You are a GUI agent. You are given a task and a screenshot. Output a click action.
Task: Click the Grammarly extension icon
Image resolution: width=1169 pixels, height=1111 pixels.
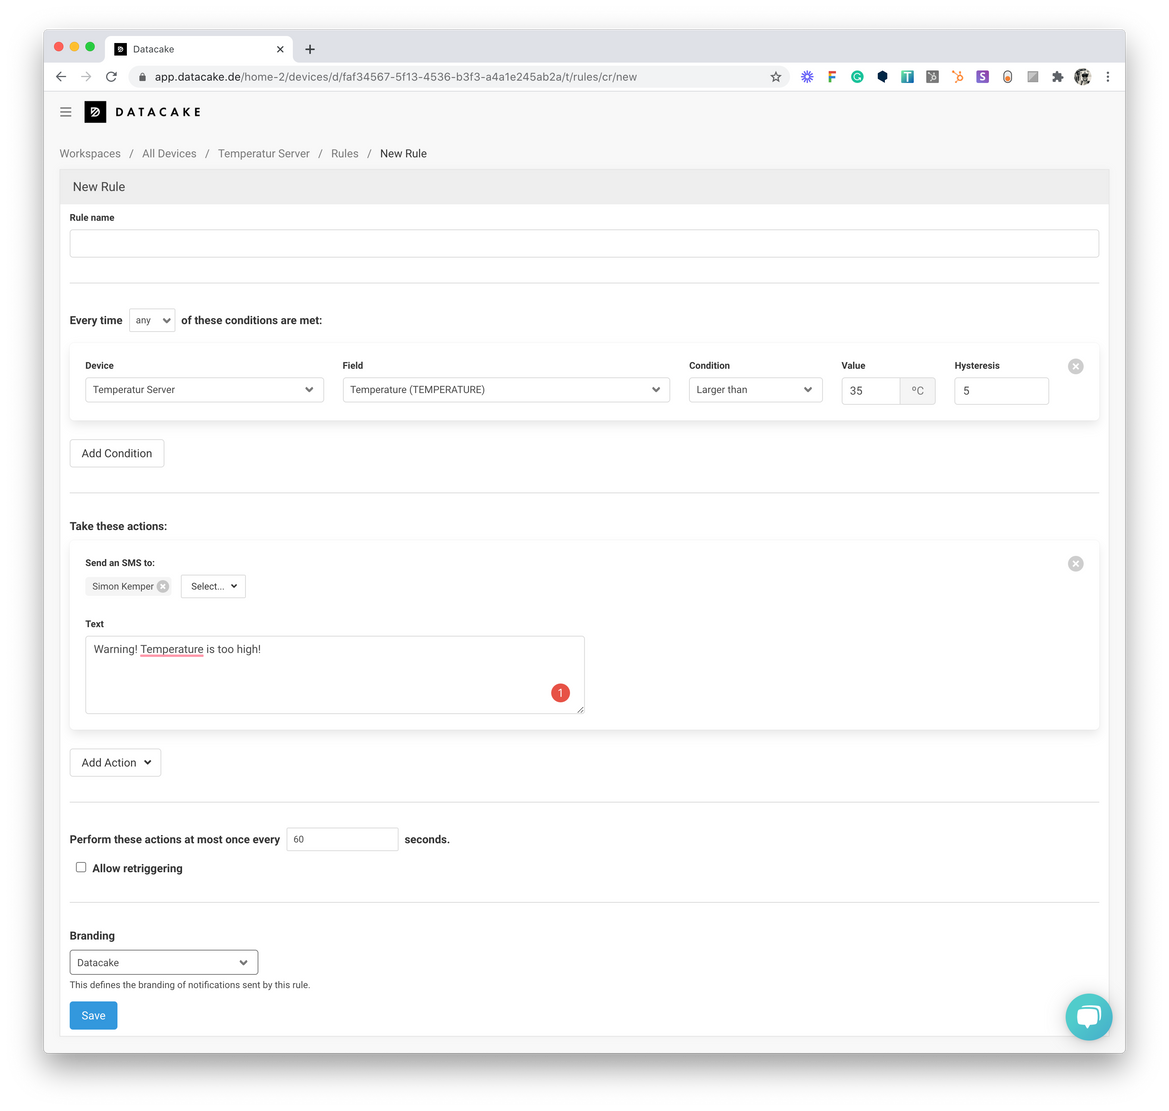857,76
